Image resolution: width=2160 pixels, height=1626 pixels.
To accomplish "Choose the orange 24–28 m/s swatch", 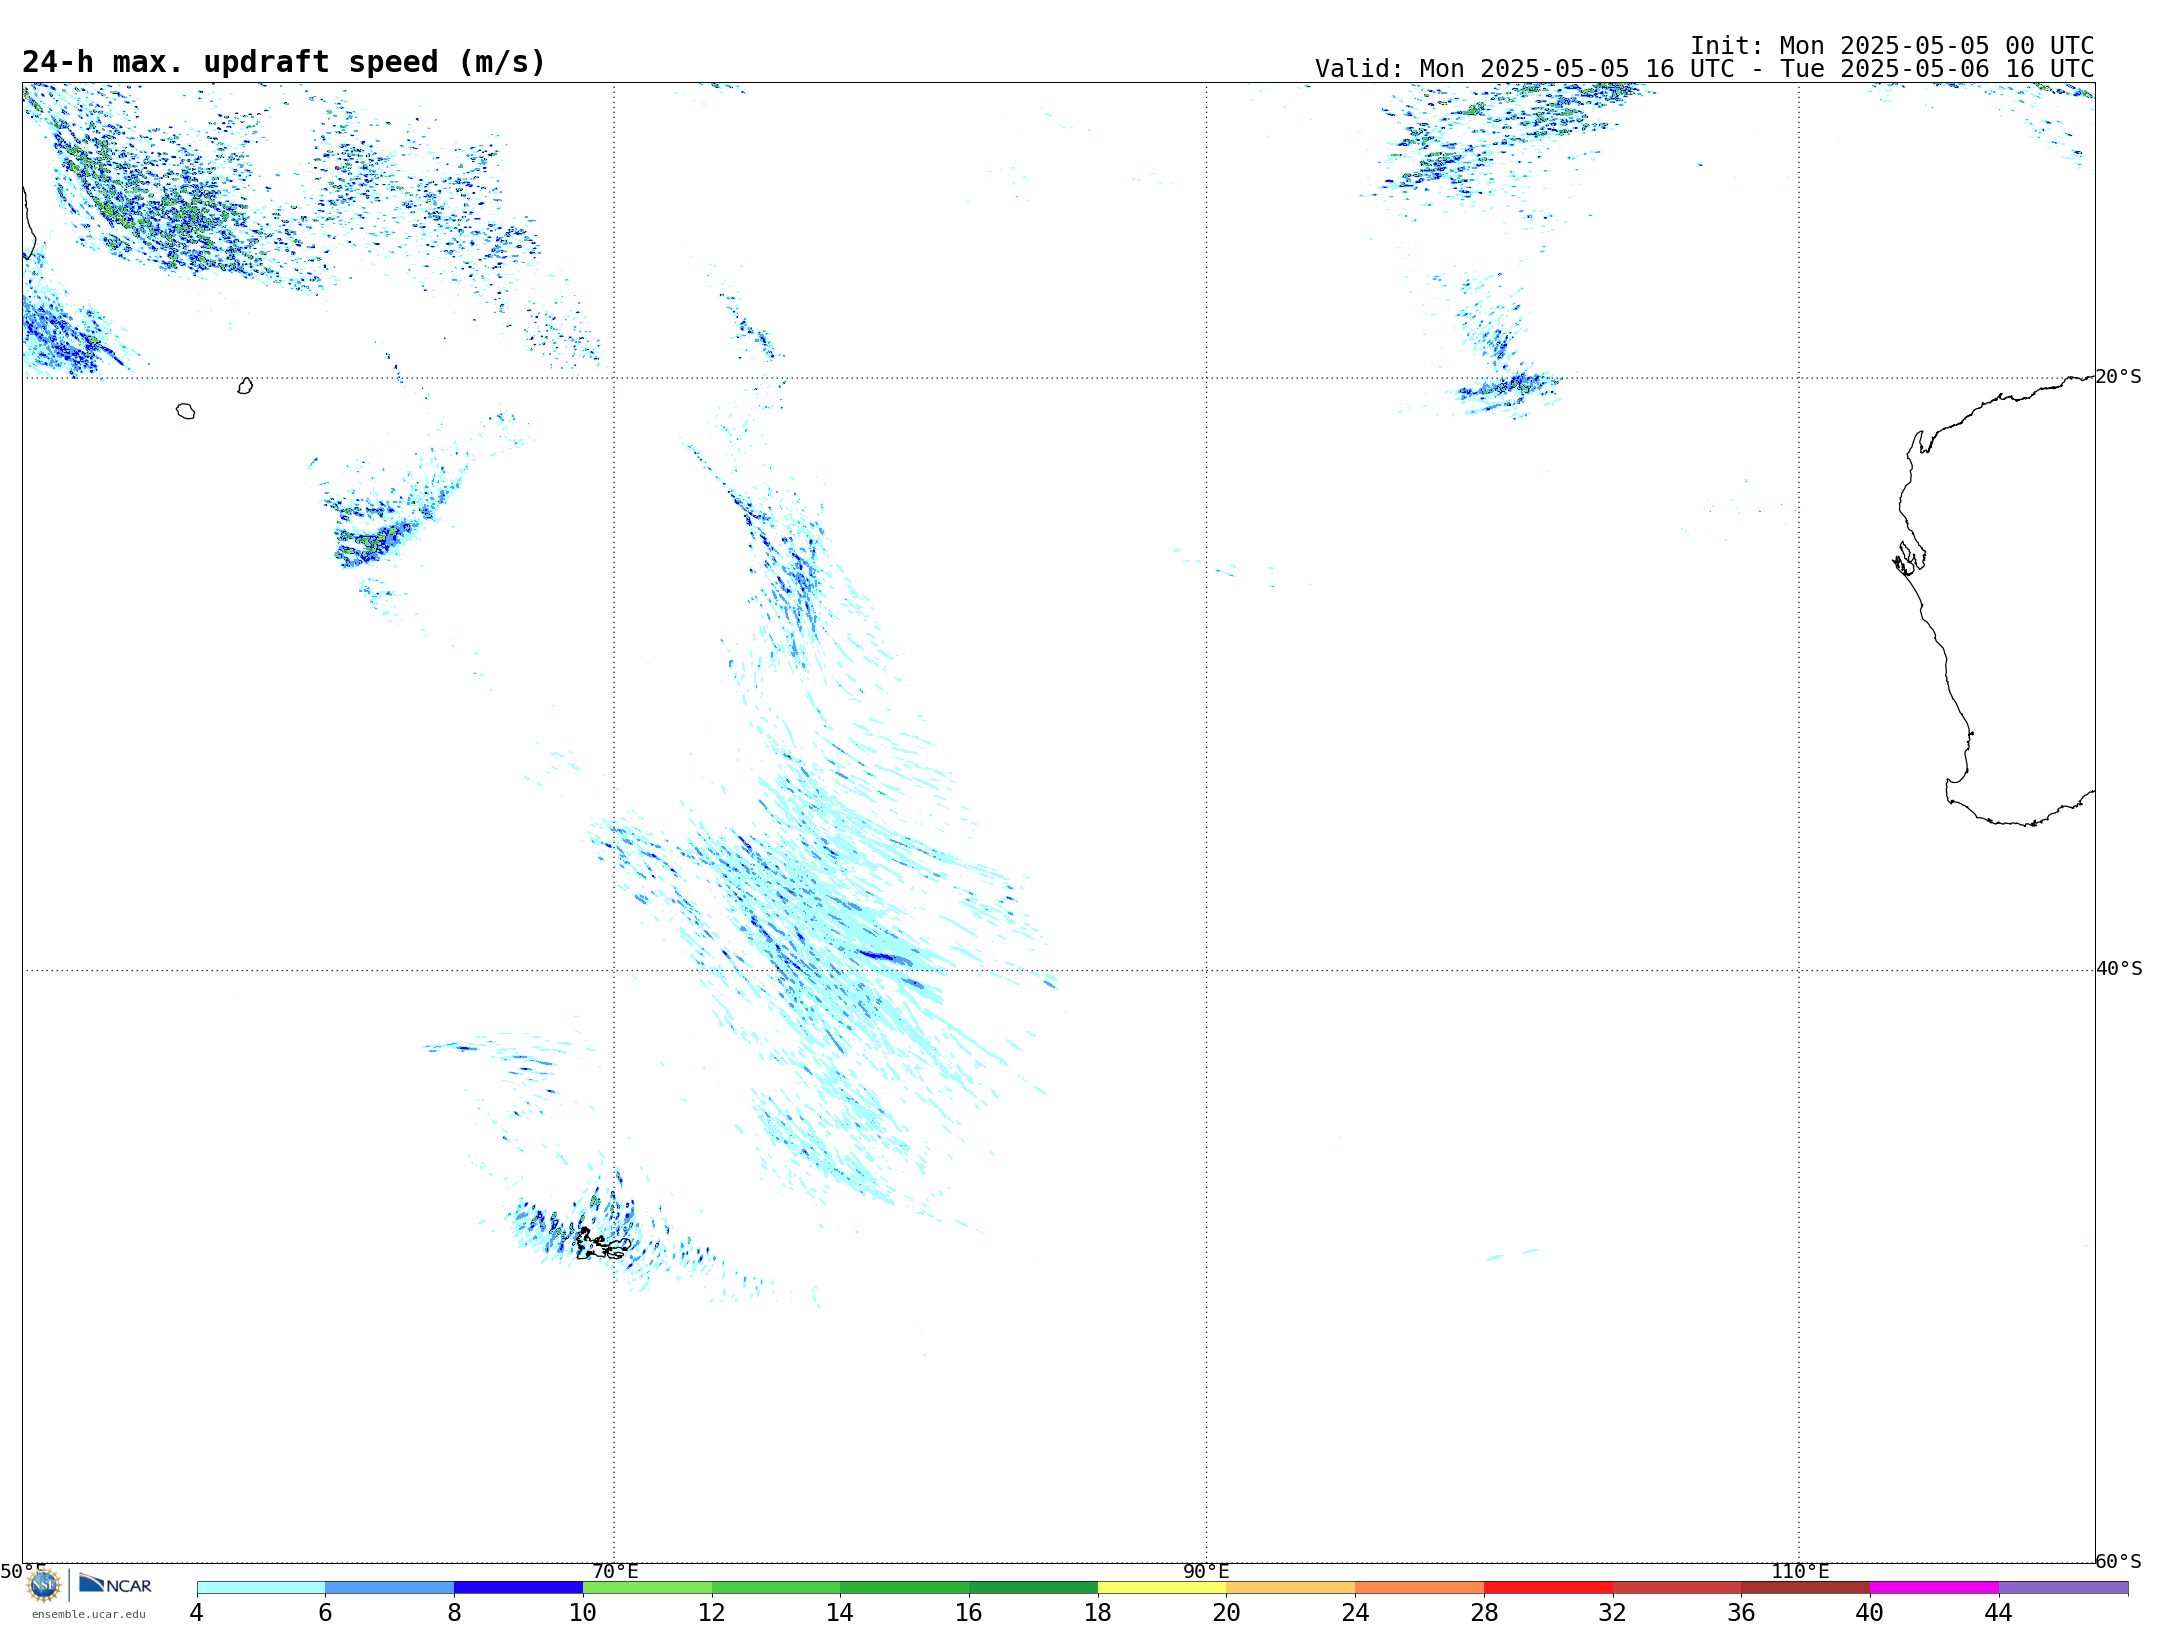I will pyautogui.click(x=1419, y=1587).
